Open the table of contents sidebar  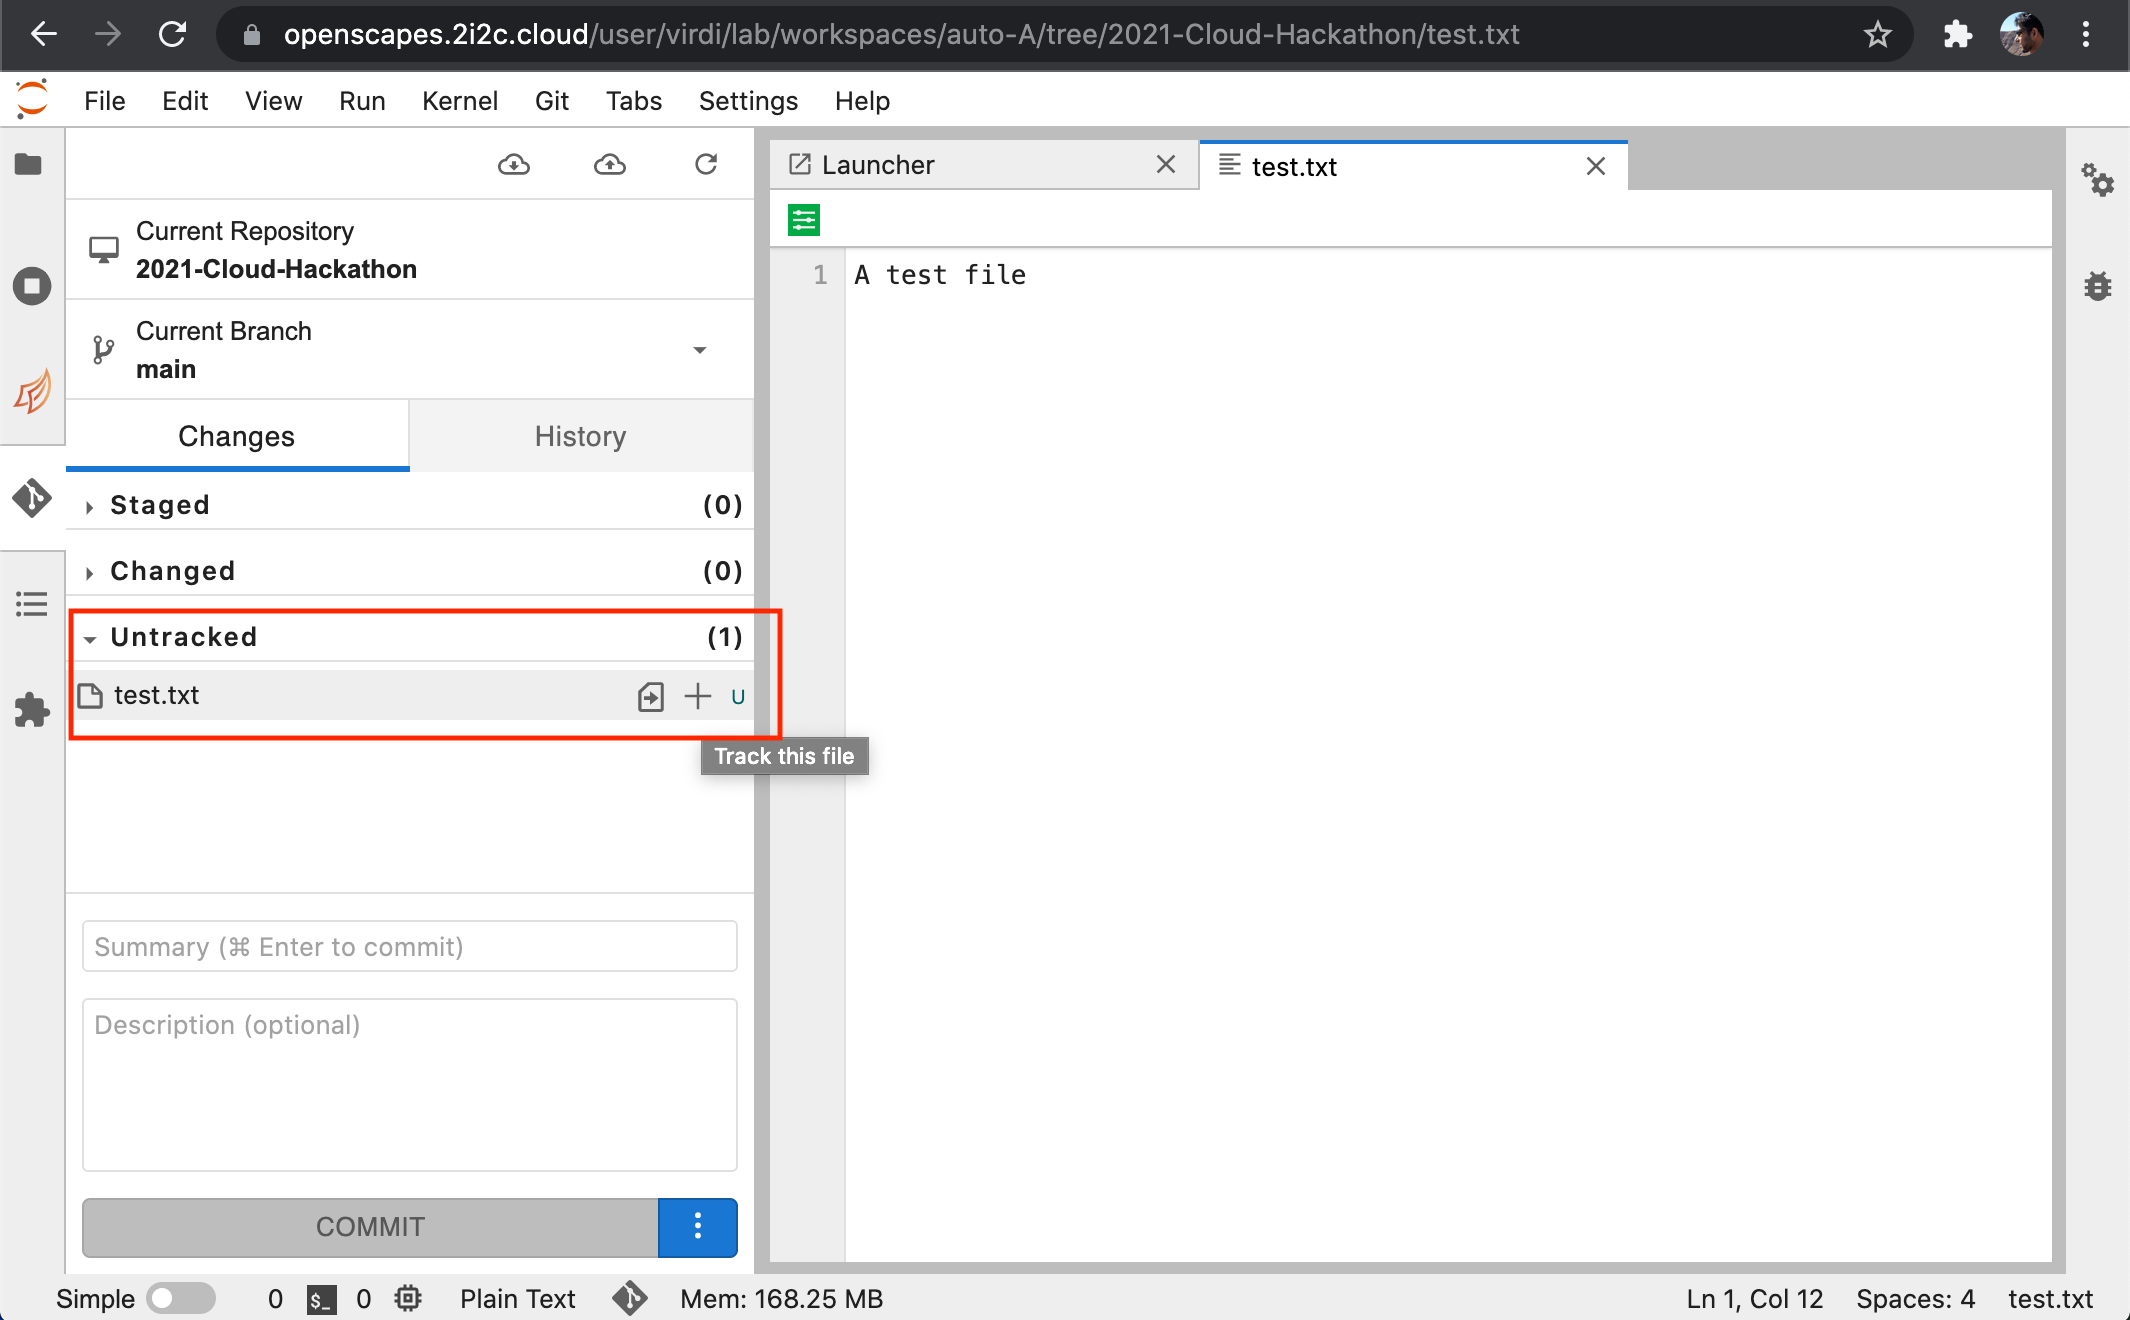pos(31,604)
